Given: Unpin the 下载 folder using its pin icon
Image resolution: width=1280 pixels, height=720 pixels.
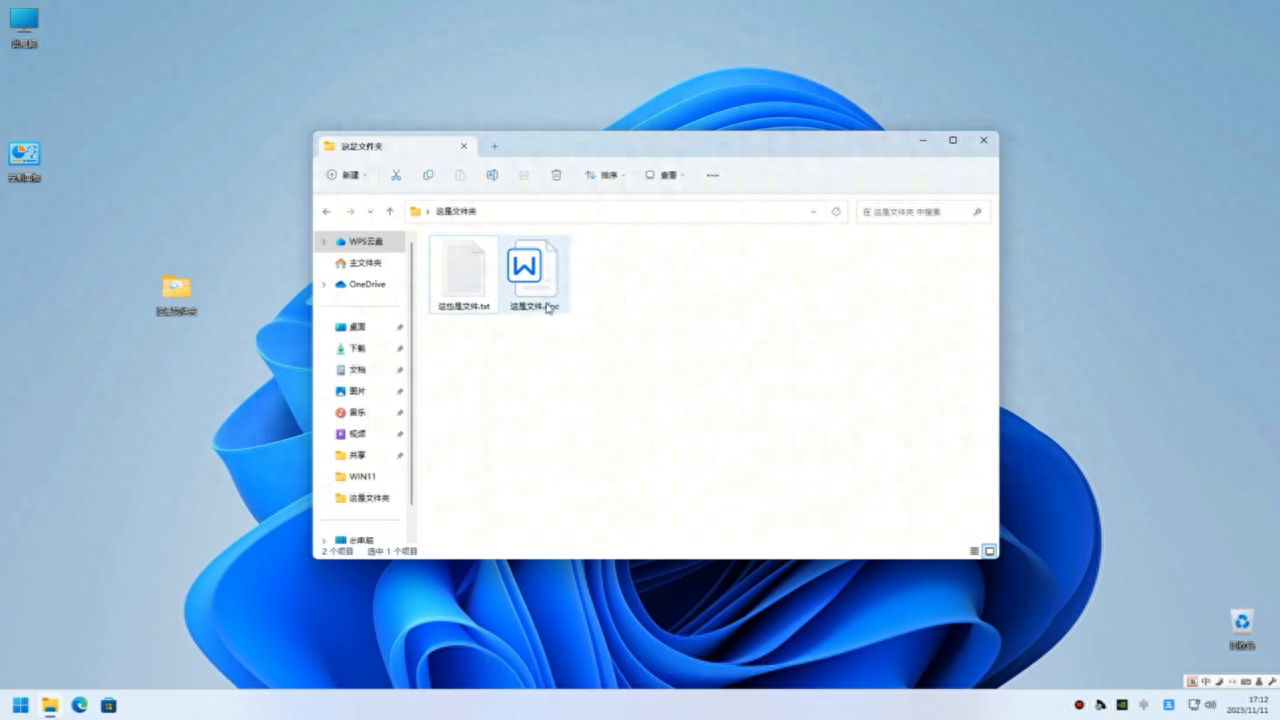Looking at the screenshot, I should click(x=399, y=348).
